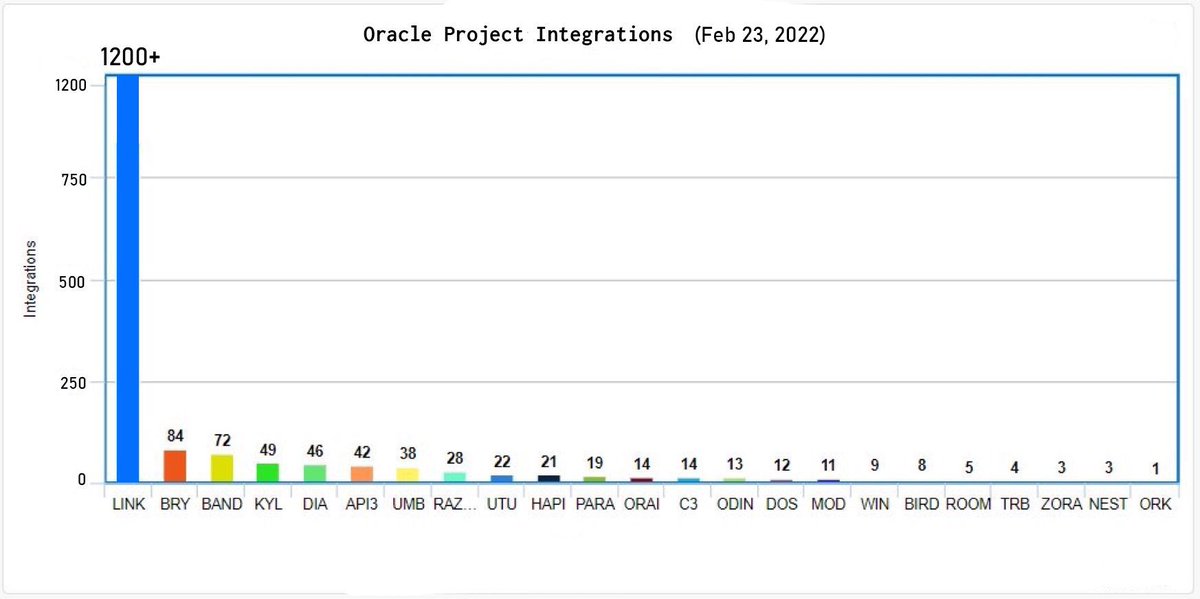The height and width of the screenshot is (599, 1200).
Task: Click the TRB x-axis label
Action: (x=1015, y=504)
